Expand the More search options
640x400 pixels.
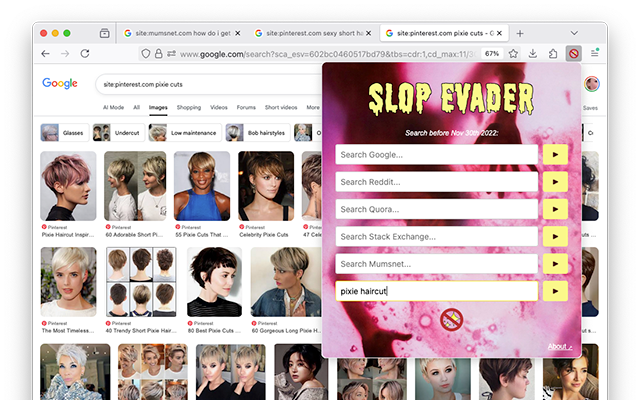313,107
